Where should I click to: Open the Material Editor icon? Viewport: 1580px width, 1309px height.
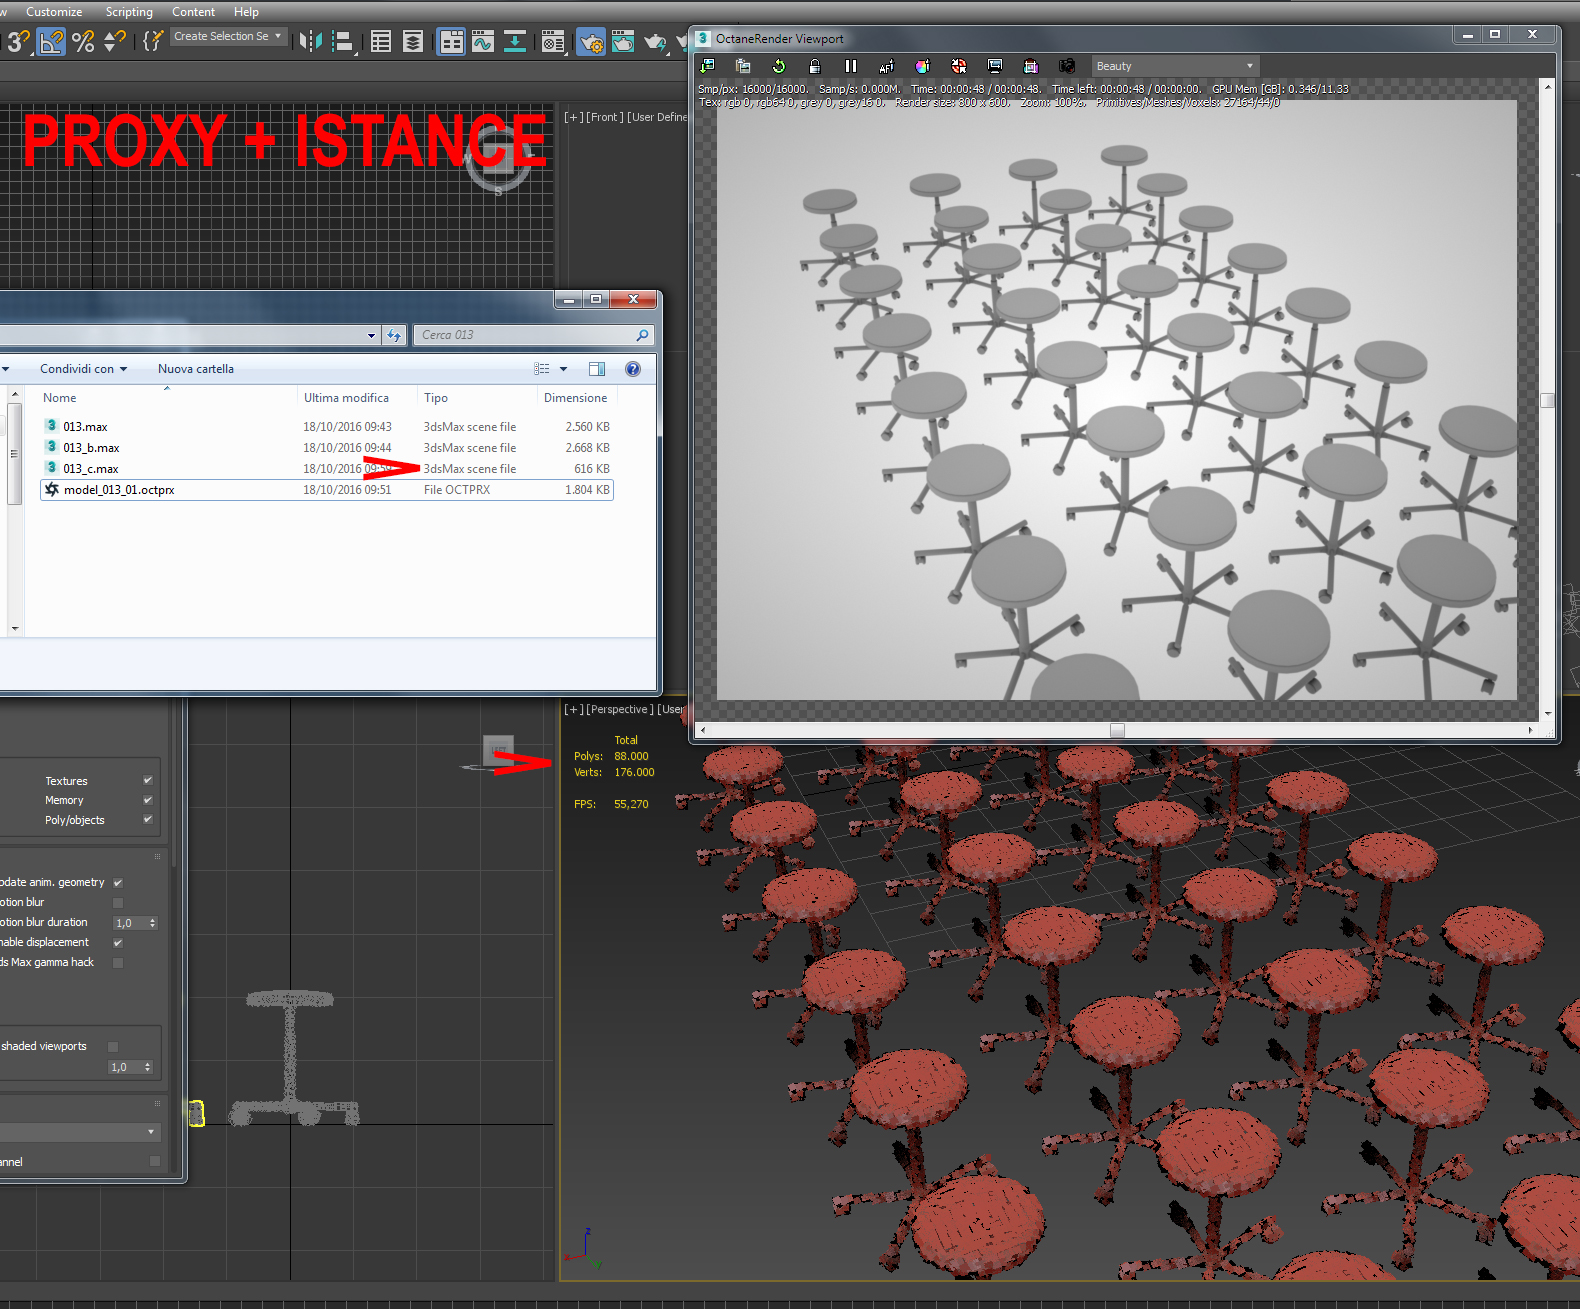tap(553, 41)
